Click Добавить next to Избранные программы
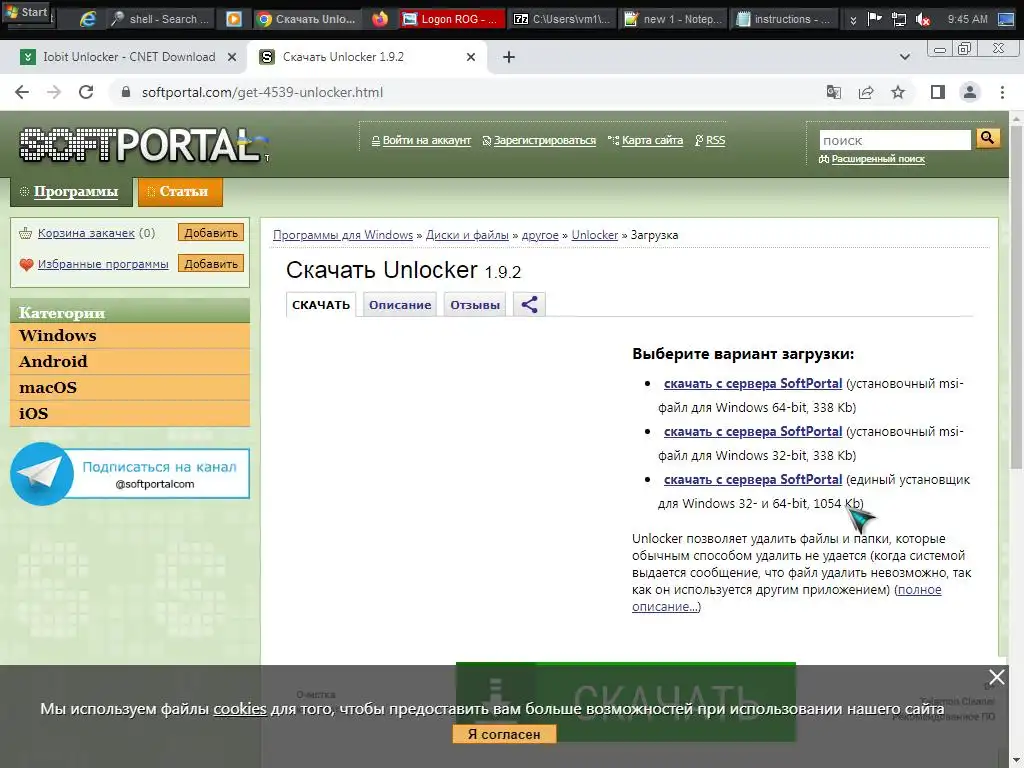Viewport: 1024px width, 768px height. 211,264
